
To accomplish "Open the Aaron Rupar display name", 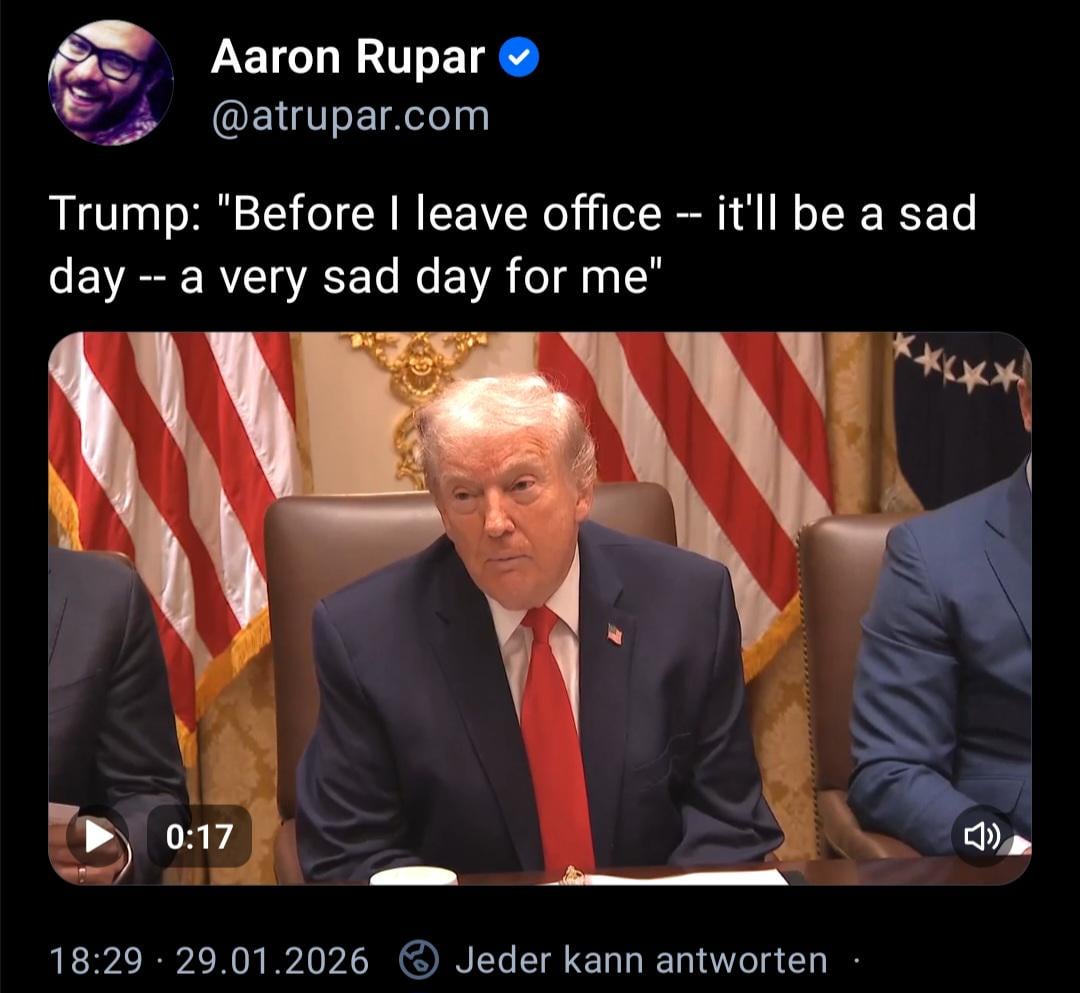I will 348,56.
